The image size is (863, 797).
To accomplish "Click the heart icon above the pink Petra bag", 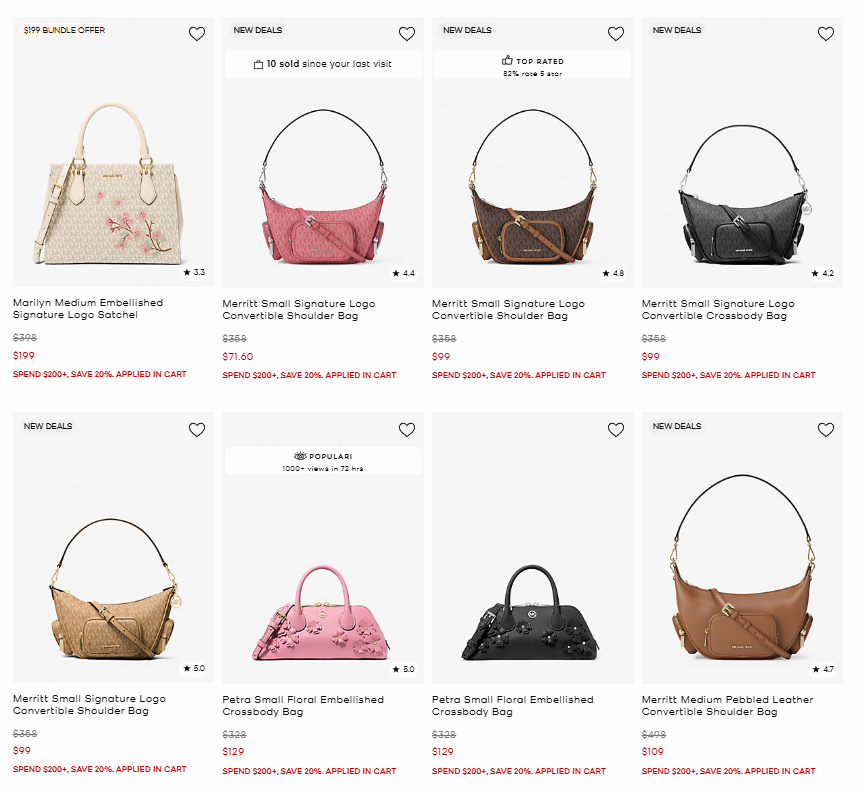I will coord(406,429).
